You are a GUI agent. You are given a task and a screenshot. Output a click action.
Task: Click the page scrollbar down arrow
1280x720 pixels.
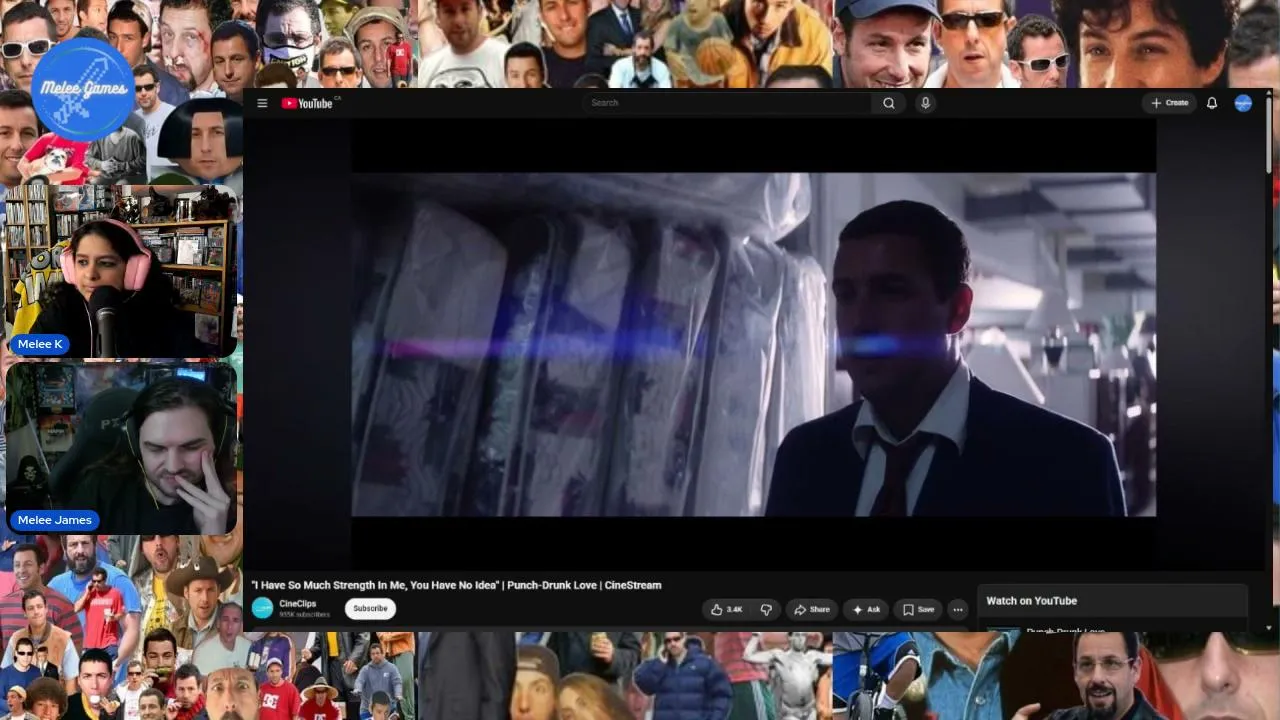point(1269,627)
